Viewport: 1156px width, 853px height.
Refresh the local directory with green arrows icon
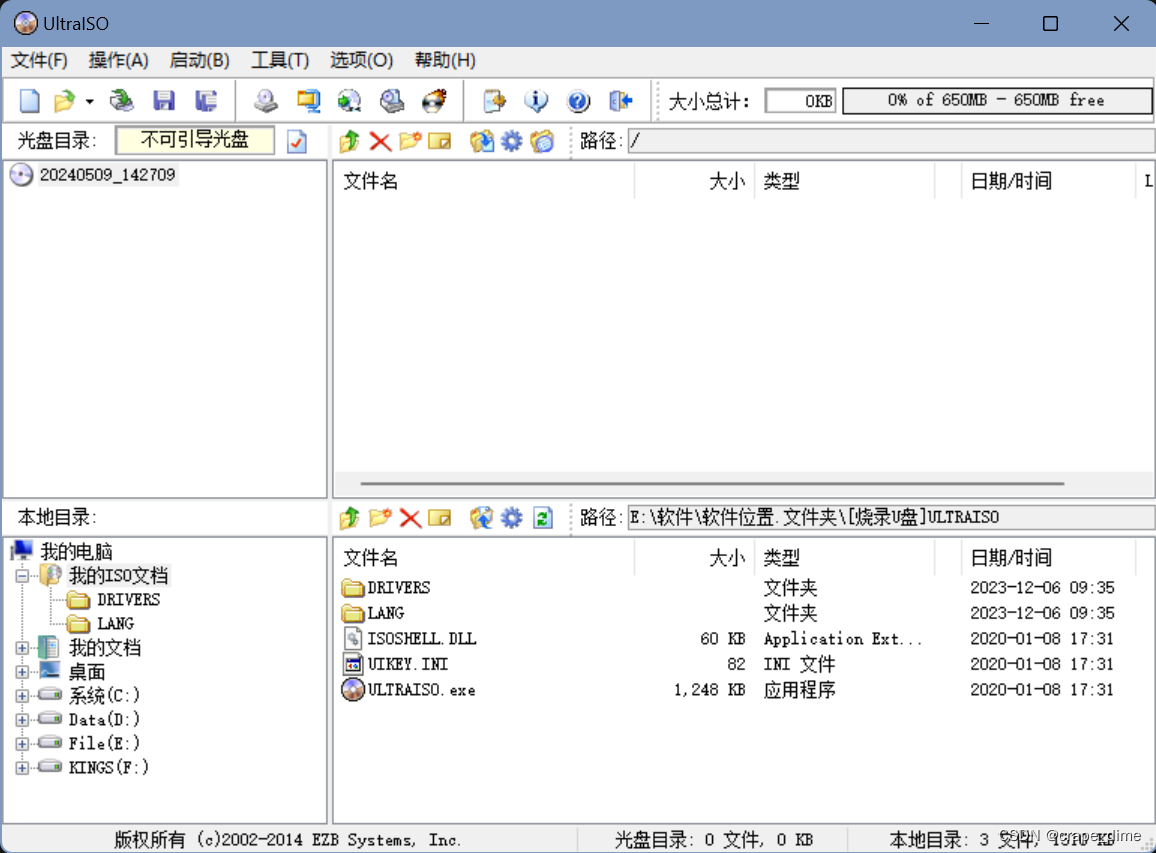[x=543, y=518]
